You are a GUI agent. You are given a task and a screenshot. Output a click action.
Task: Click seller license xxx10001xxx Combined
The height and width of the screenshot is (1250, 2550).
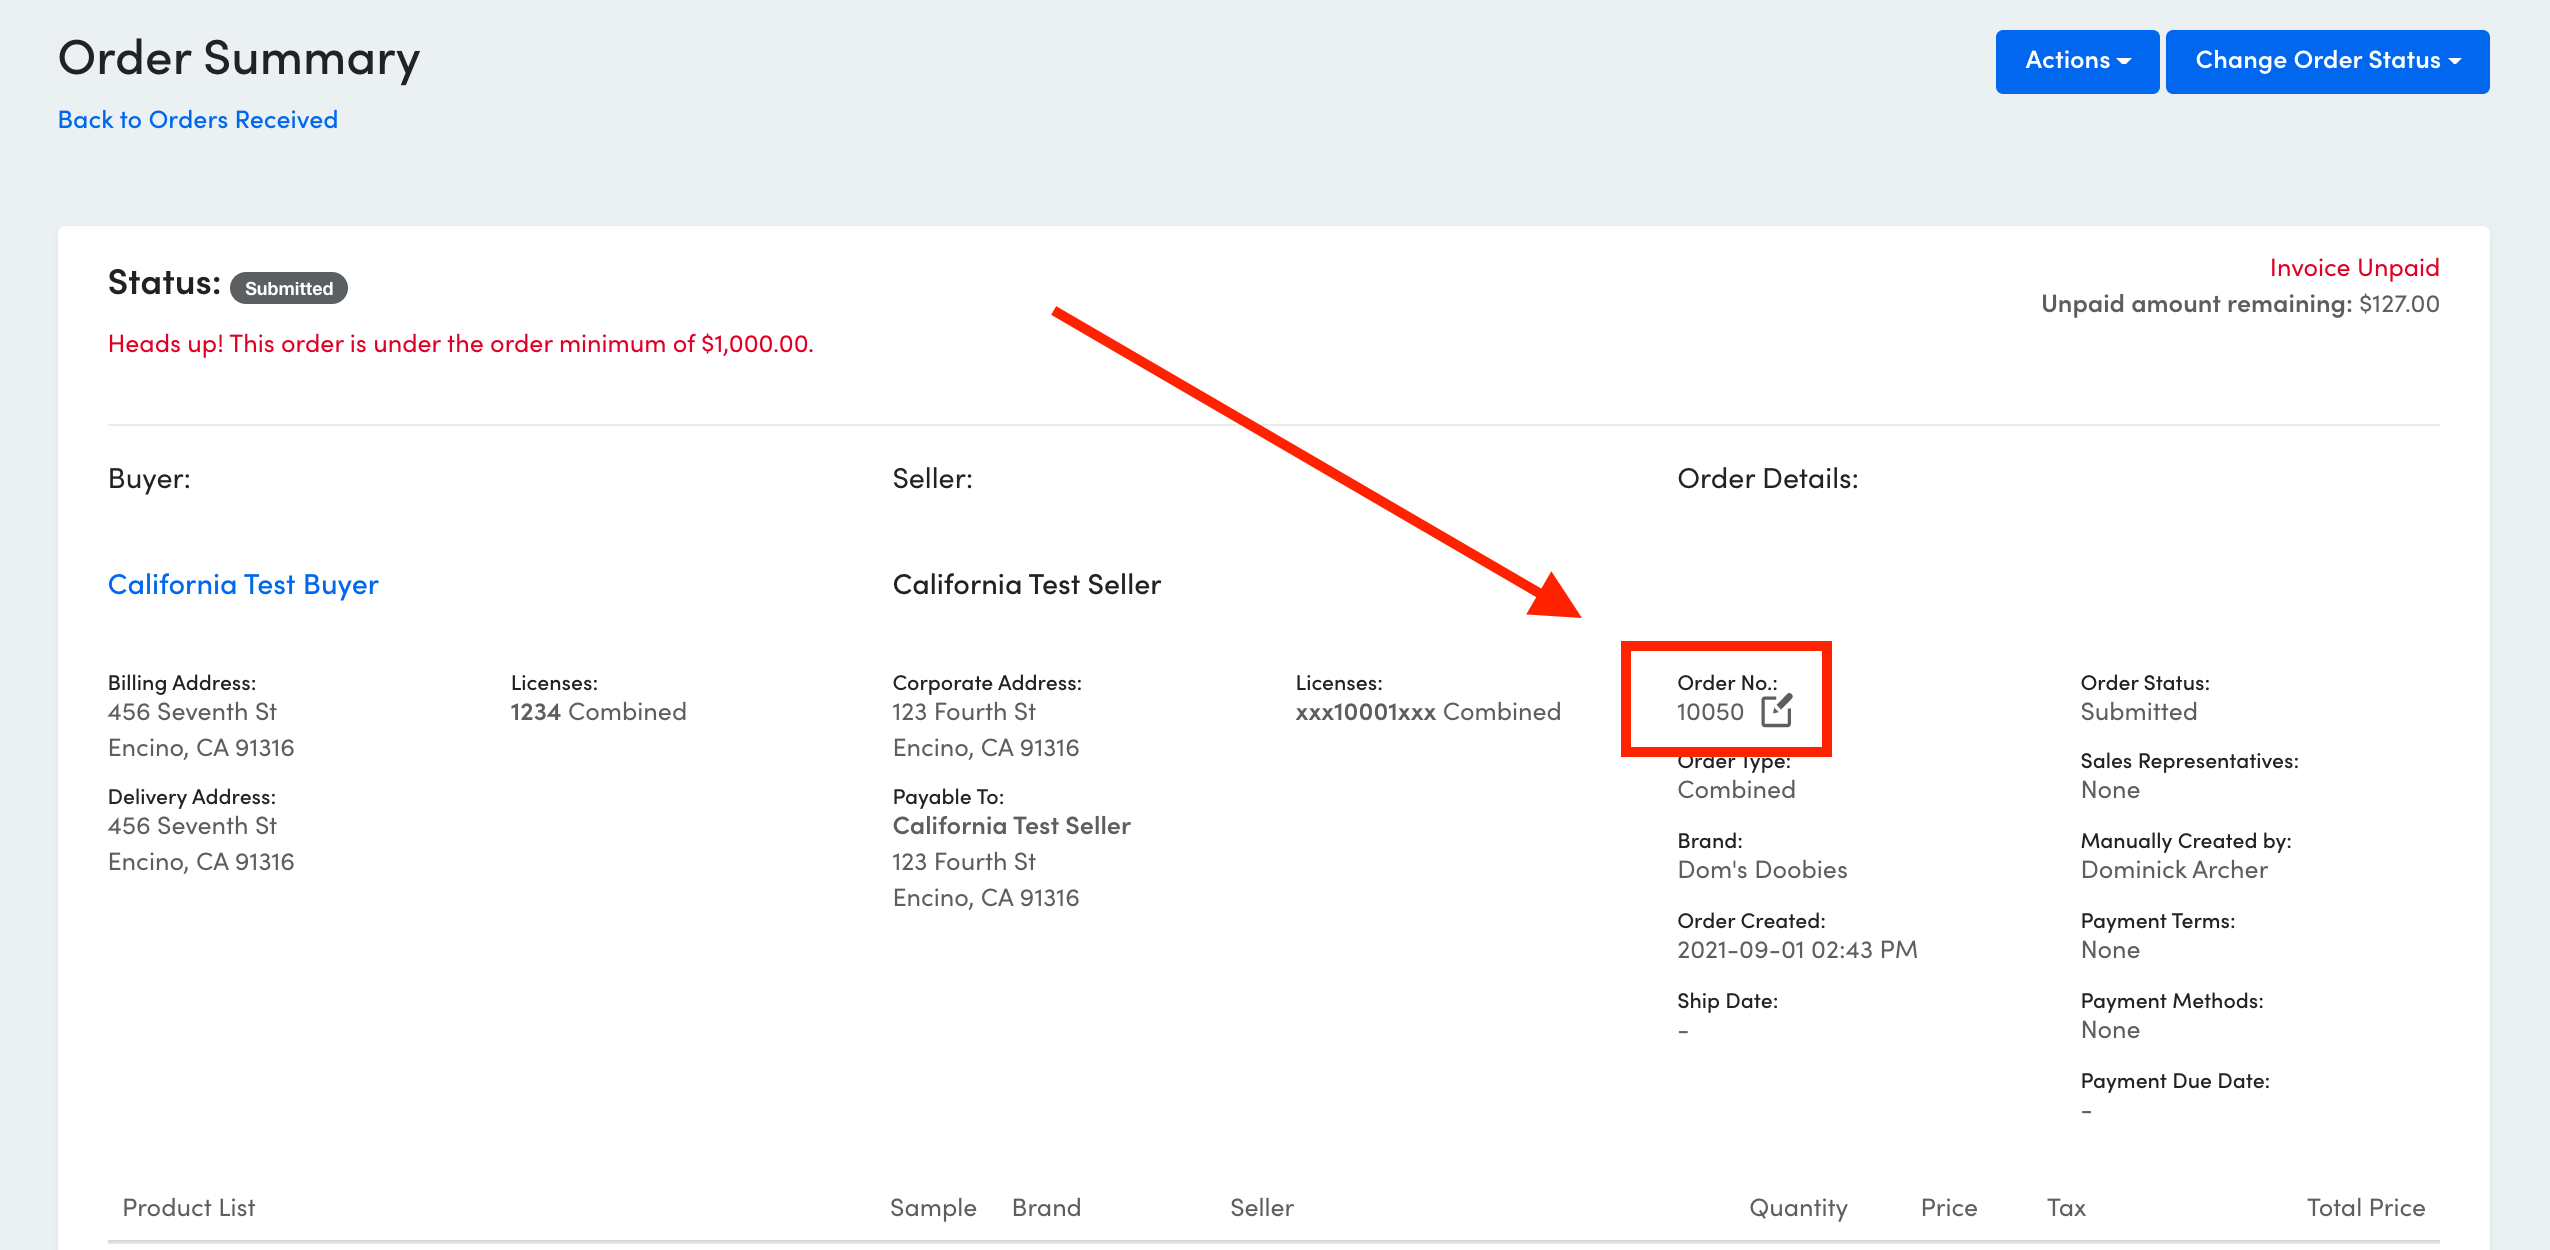click(x=1428, y=712)
